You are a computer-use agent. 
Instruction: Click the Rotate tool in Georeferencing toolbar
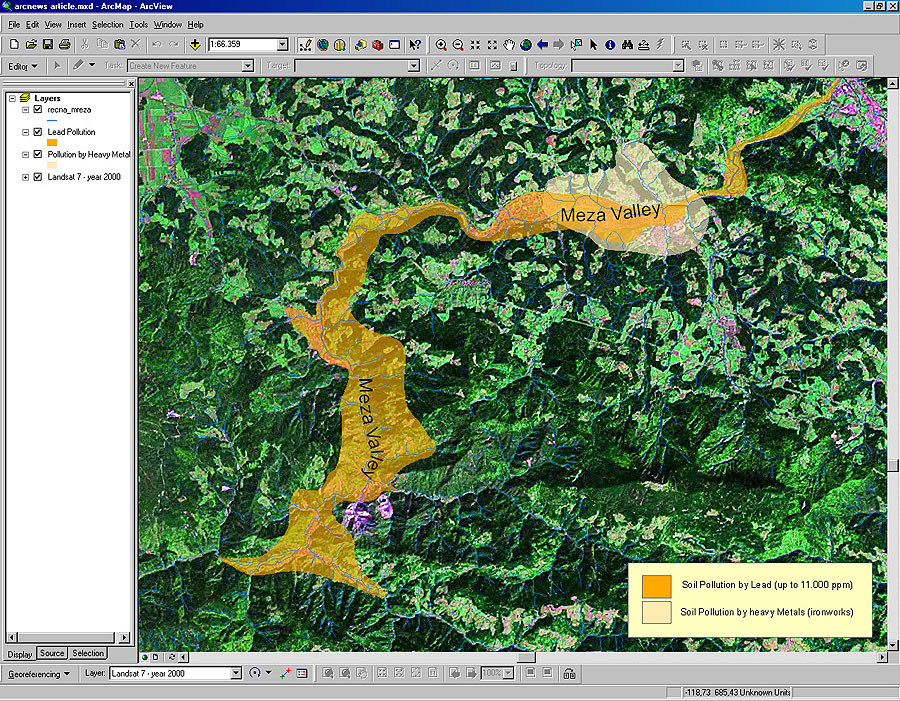click(x=255, y=673)
